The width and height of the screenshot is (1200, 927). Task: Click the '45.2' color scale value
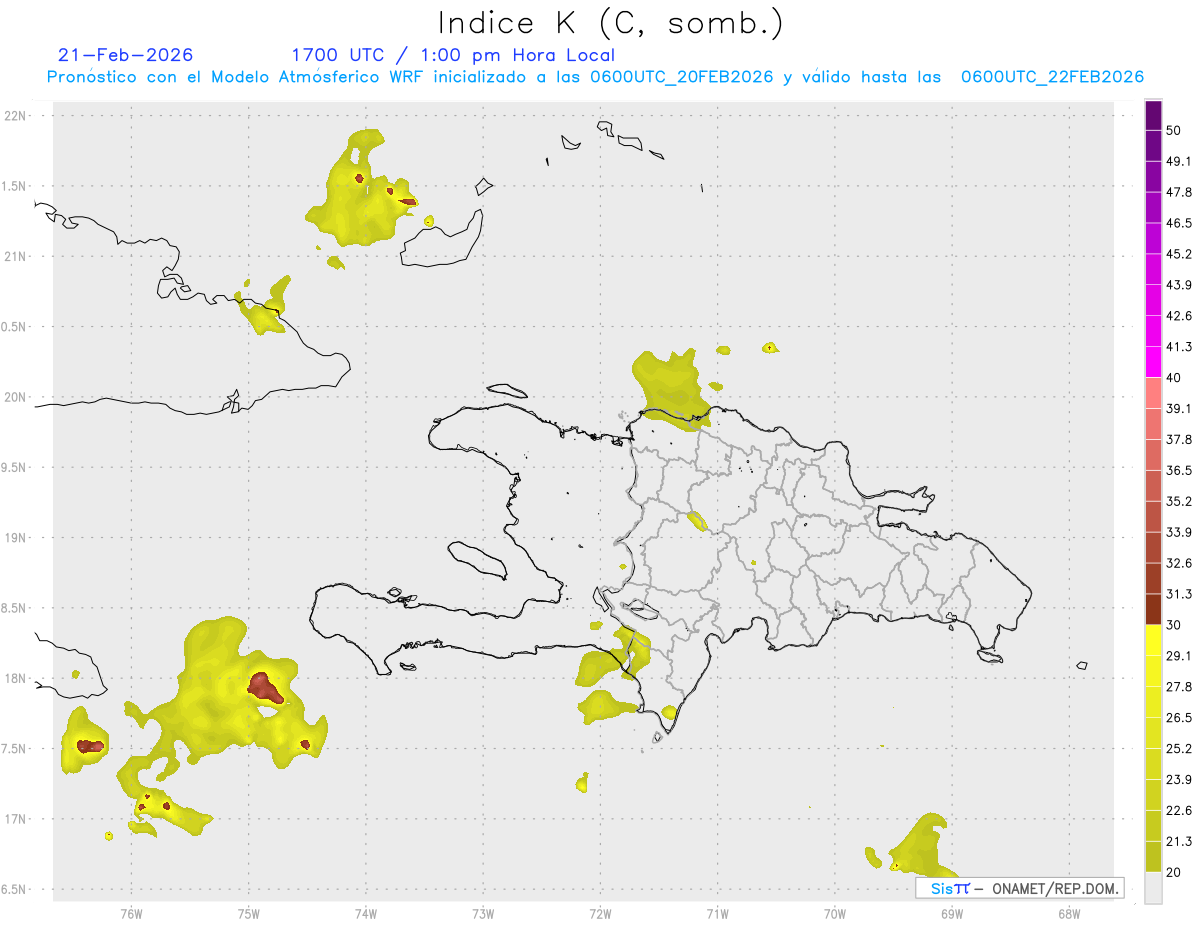point(1178,254)
